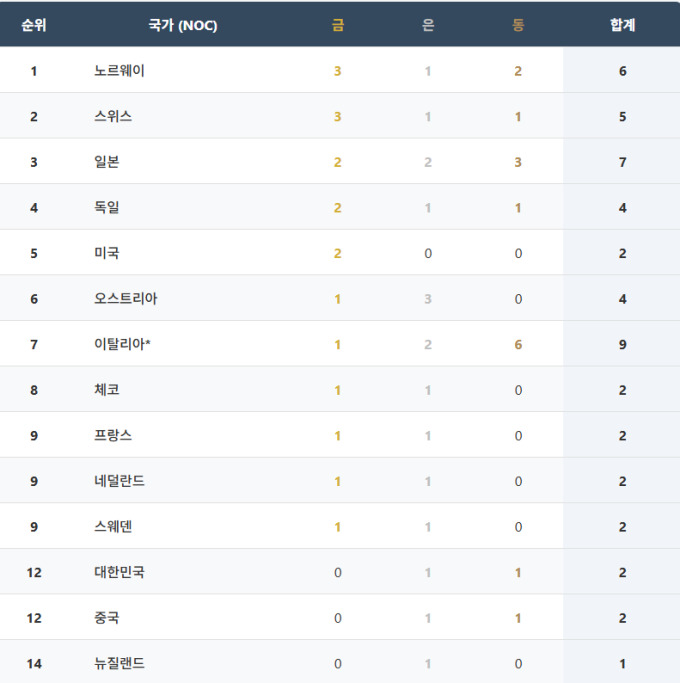Image resolution: width=680 pixels, height=683 pixels.
Task: Click the 체코 country name
Action: [107, 390]
